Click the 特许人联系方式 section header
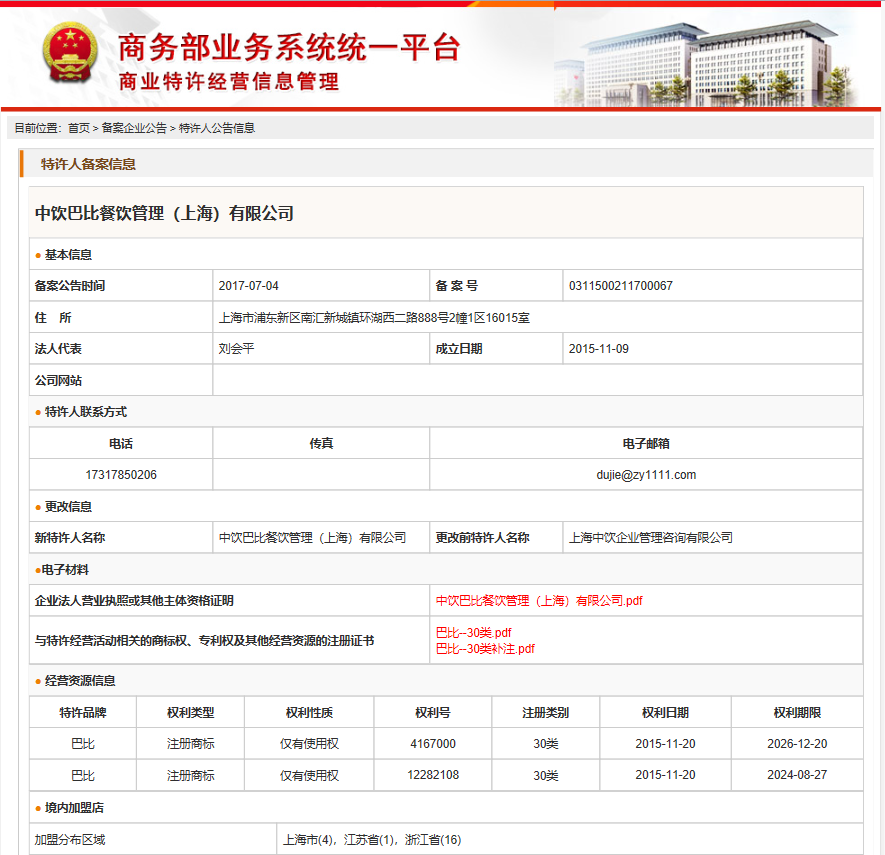 pos(86,411)
